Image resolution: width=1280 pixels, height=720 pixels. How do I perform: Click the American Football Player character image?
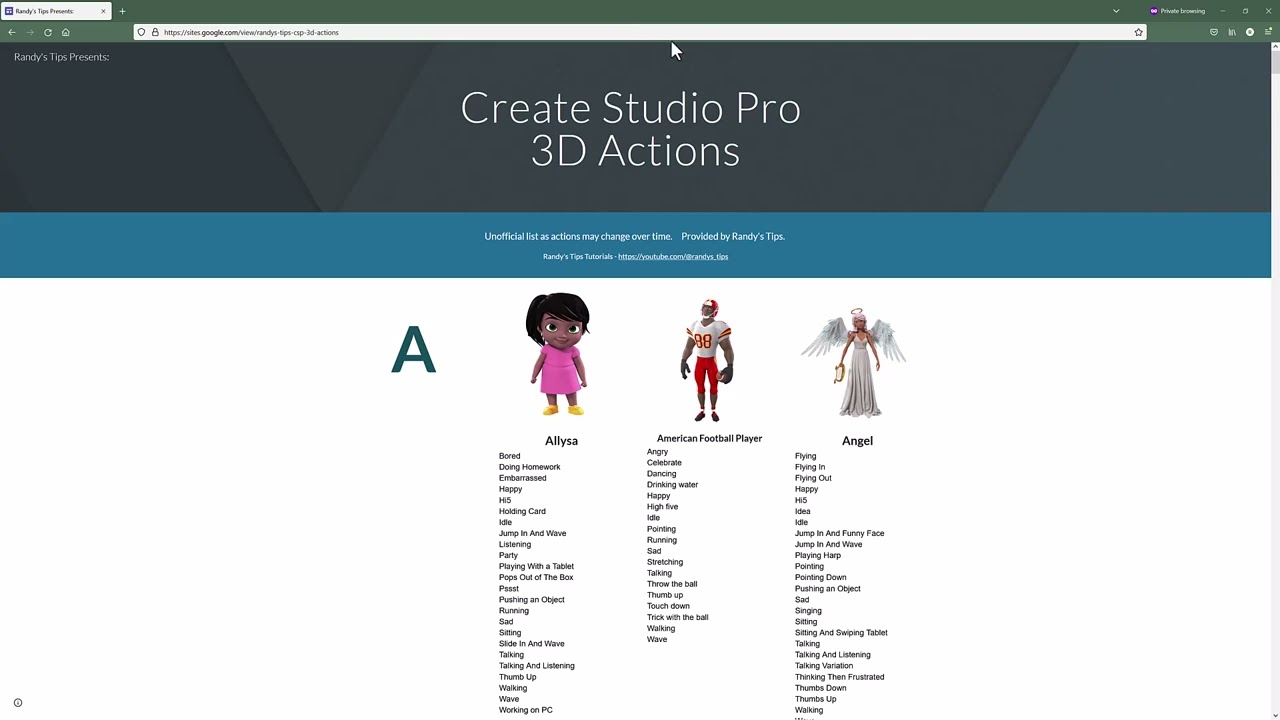point(707,360)
